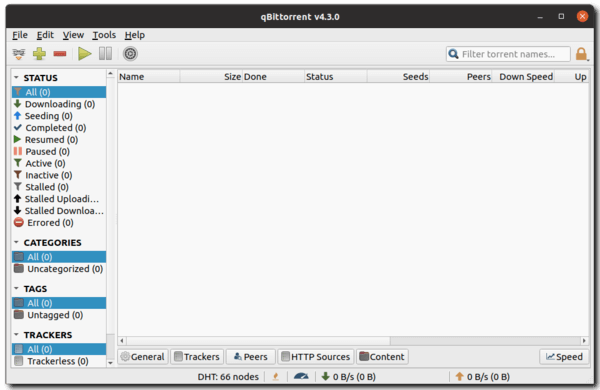
Task: Sort by the Down Speed column header
Action: coord(523,77)
